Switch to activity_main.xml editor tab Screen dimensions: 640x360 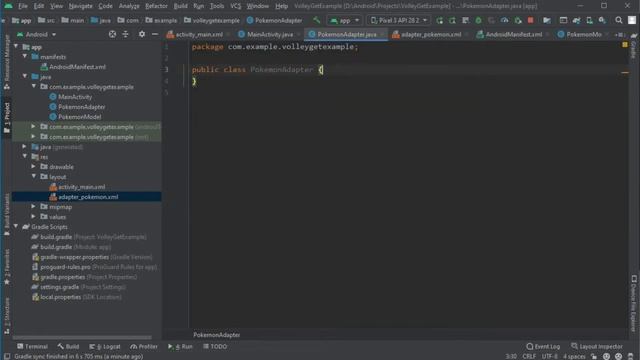(198, 35)
